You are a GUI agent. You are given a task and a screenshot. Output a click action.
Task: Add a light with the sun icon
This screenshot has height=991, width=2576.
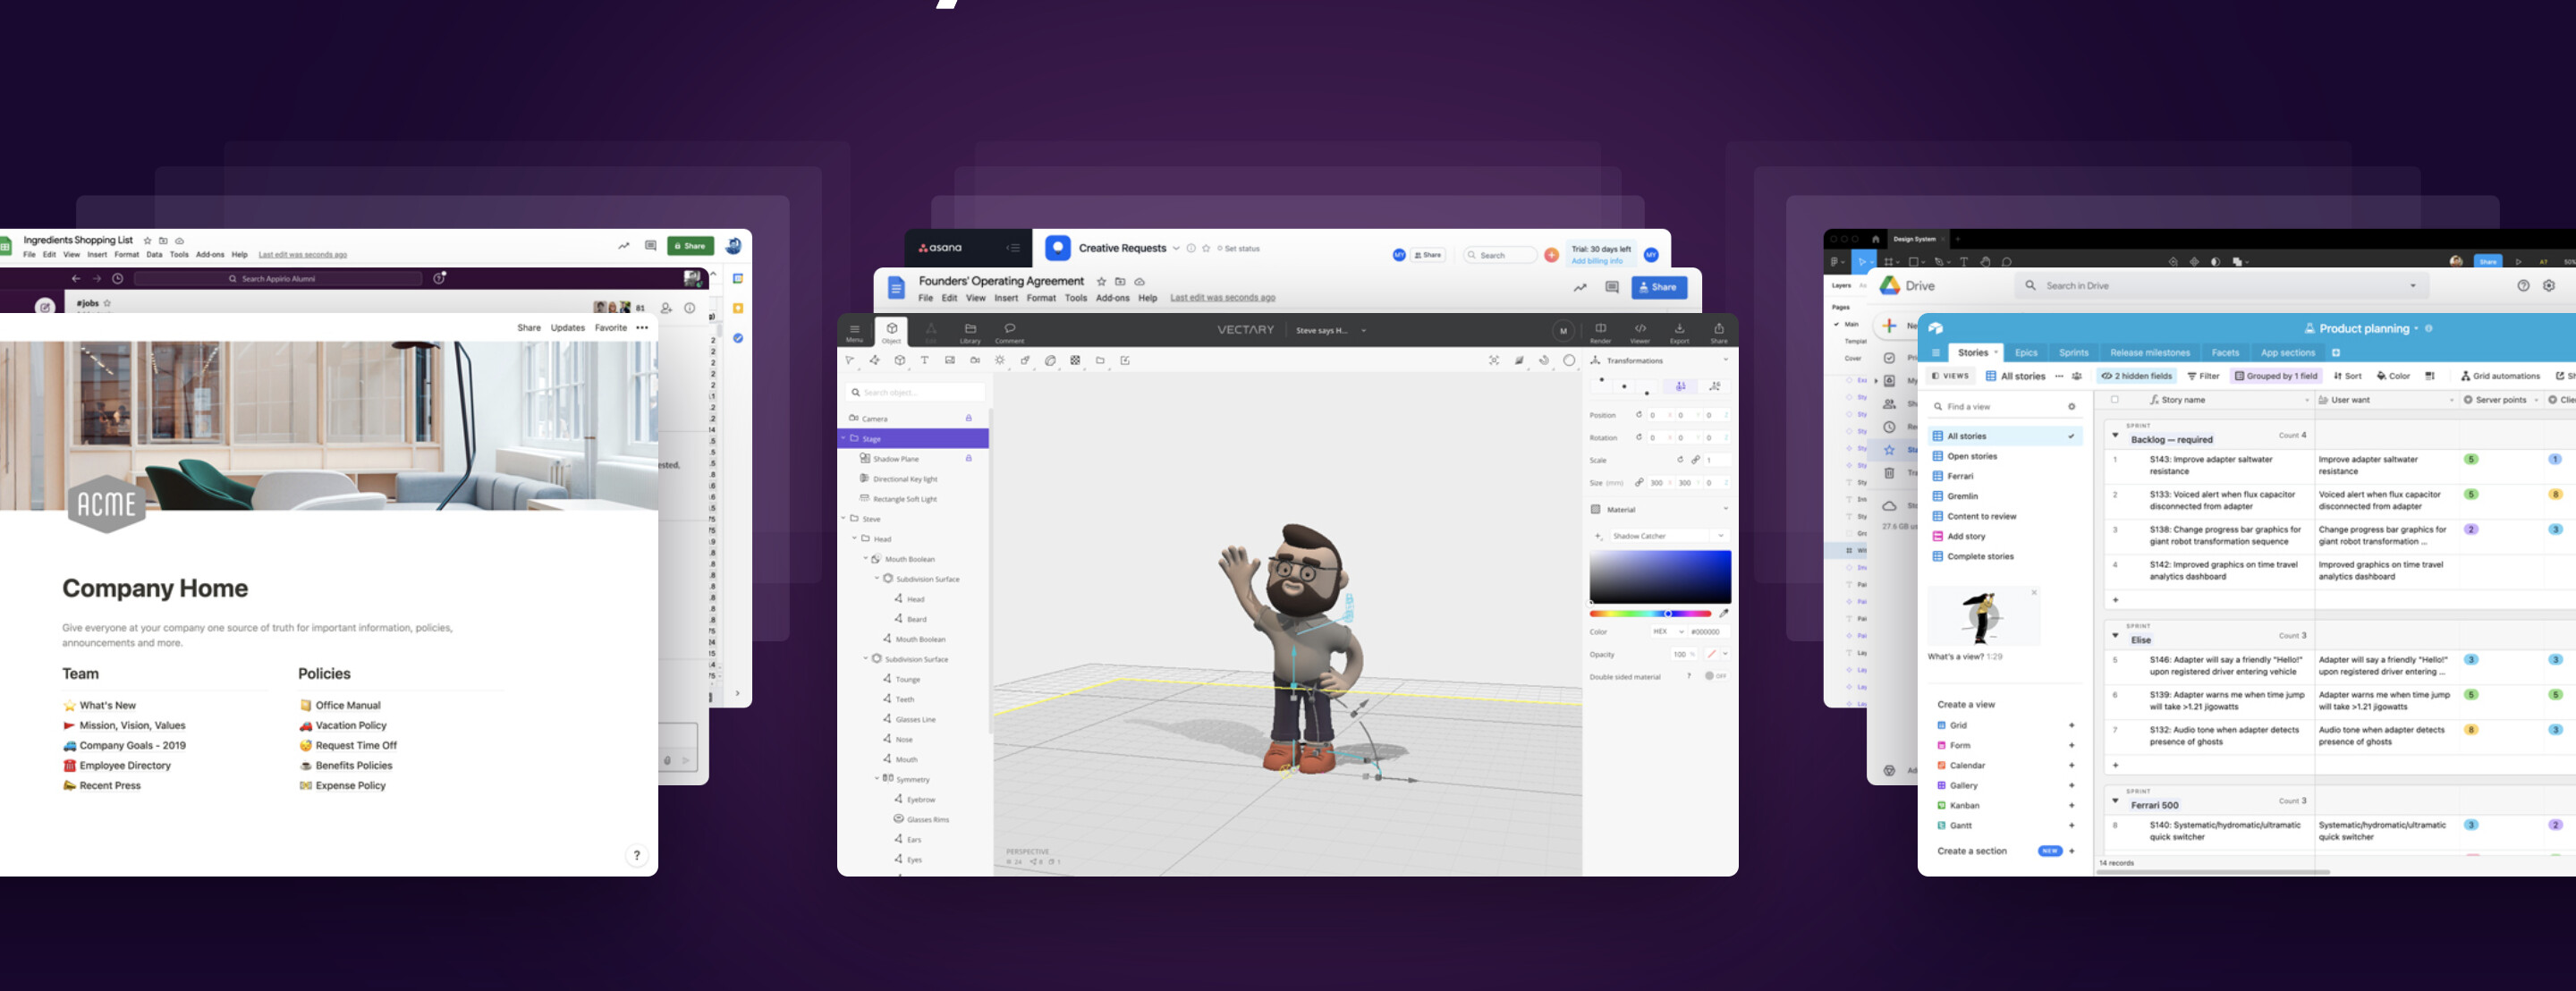click(999, 360)
